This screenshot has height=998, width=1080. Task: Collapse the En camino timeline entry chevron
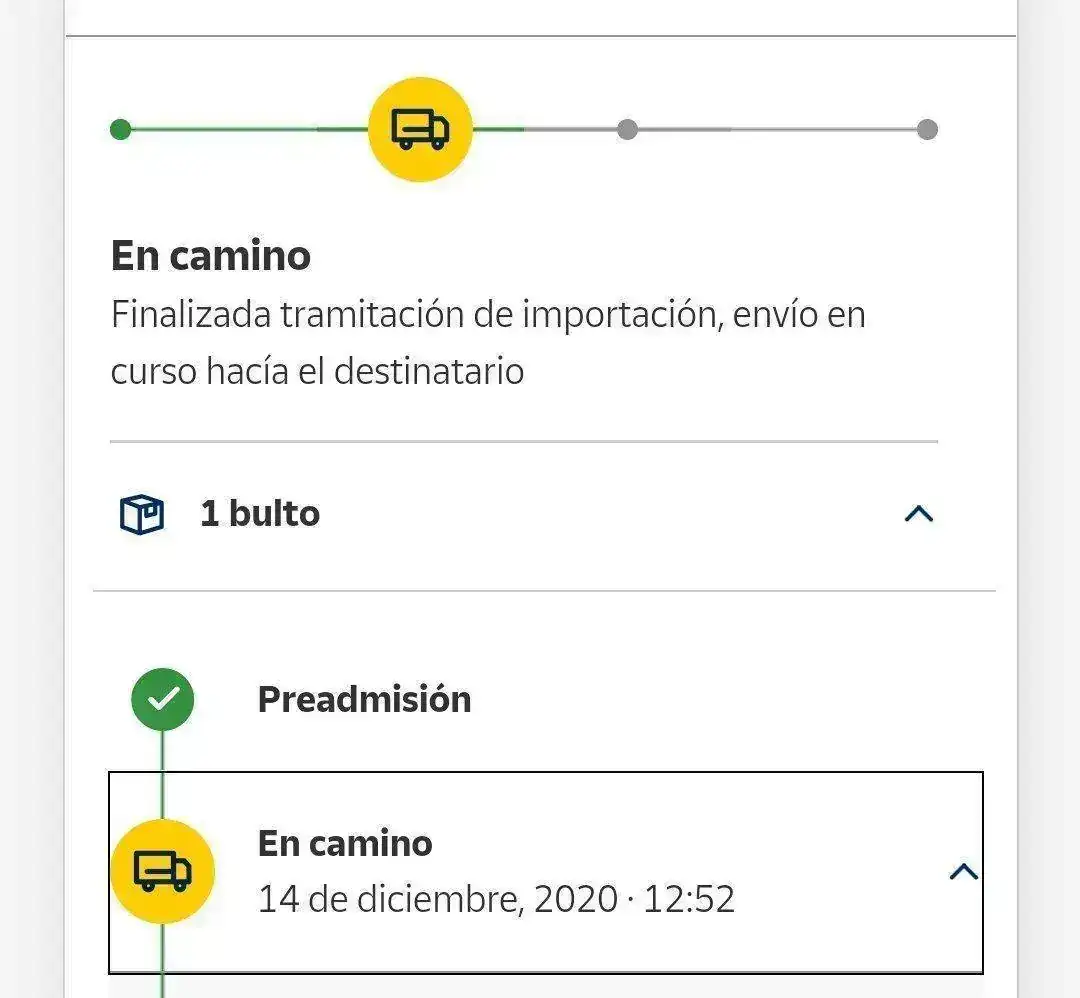(962, 871)
